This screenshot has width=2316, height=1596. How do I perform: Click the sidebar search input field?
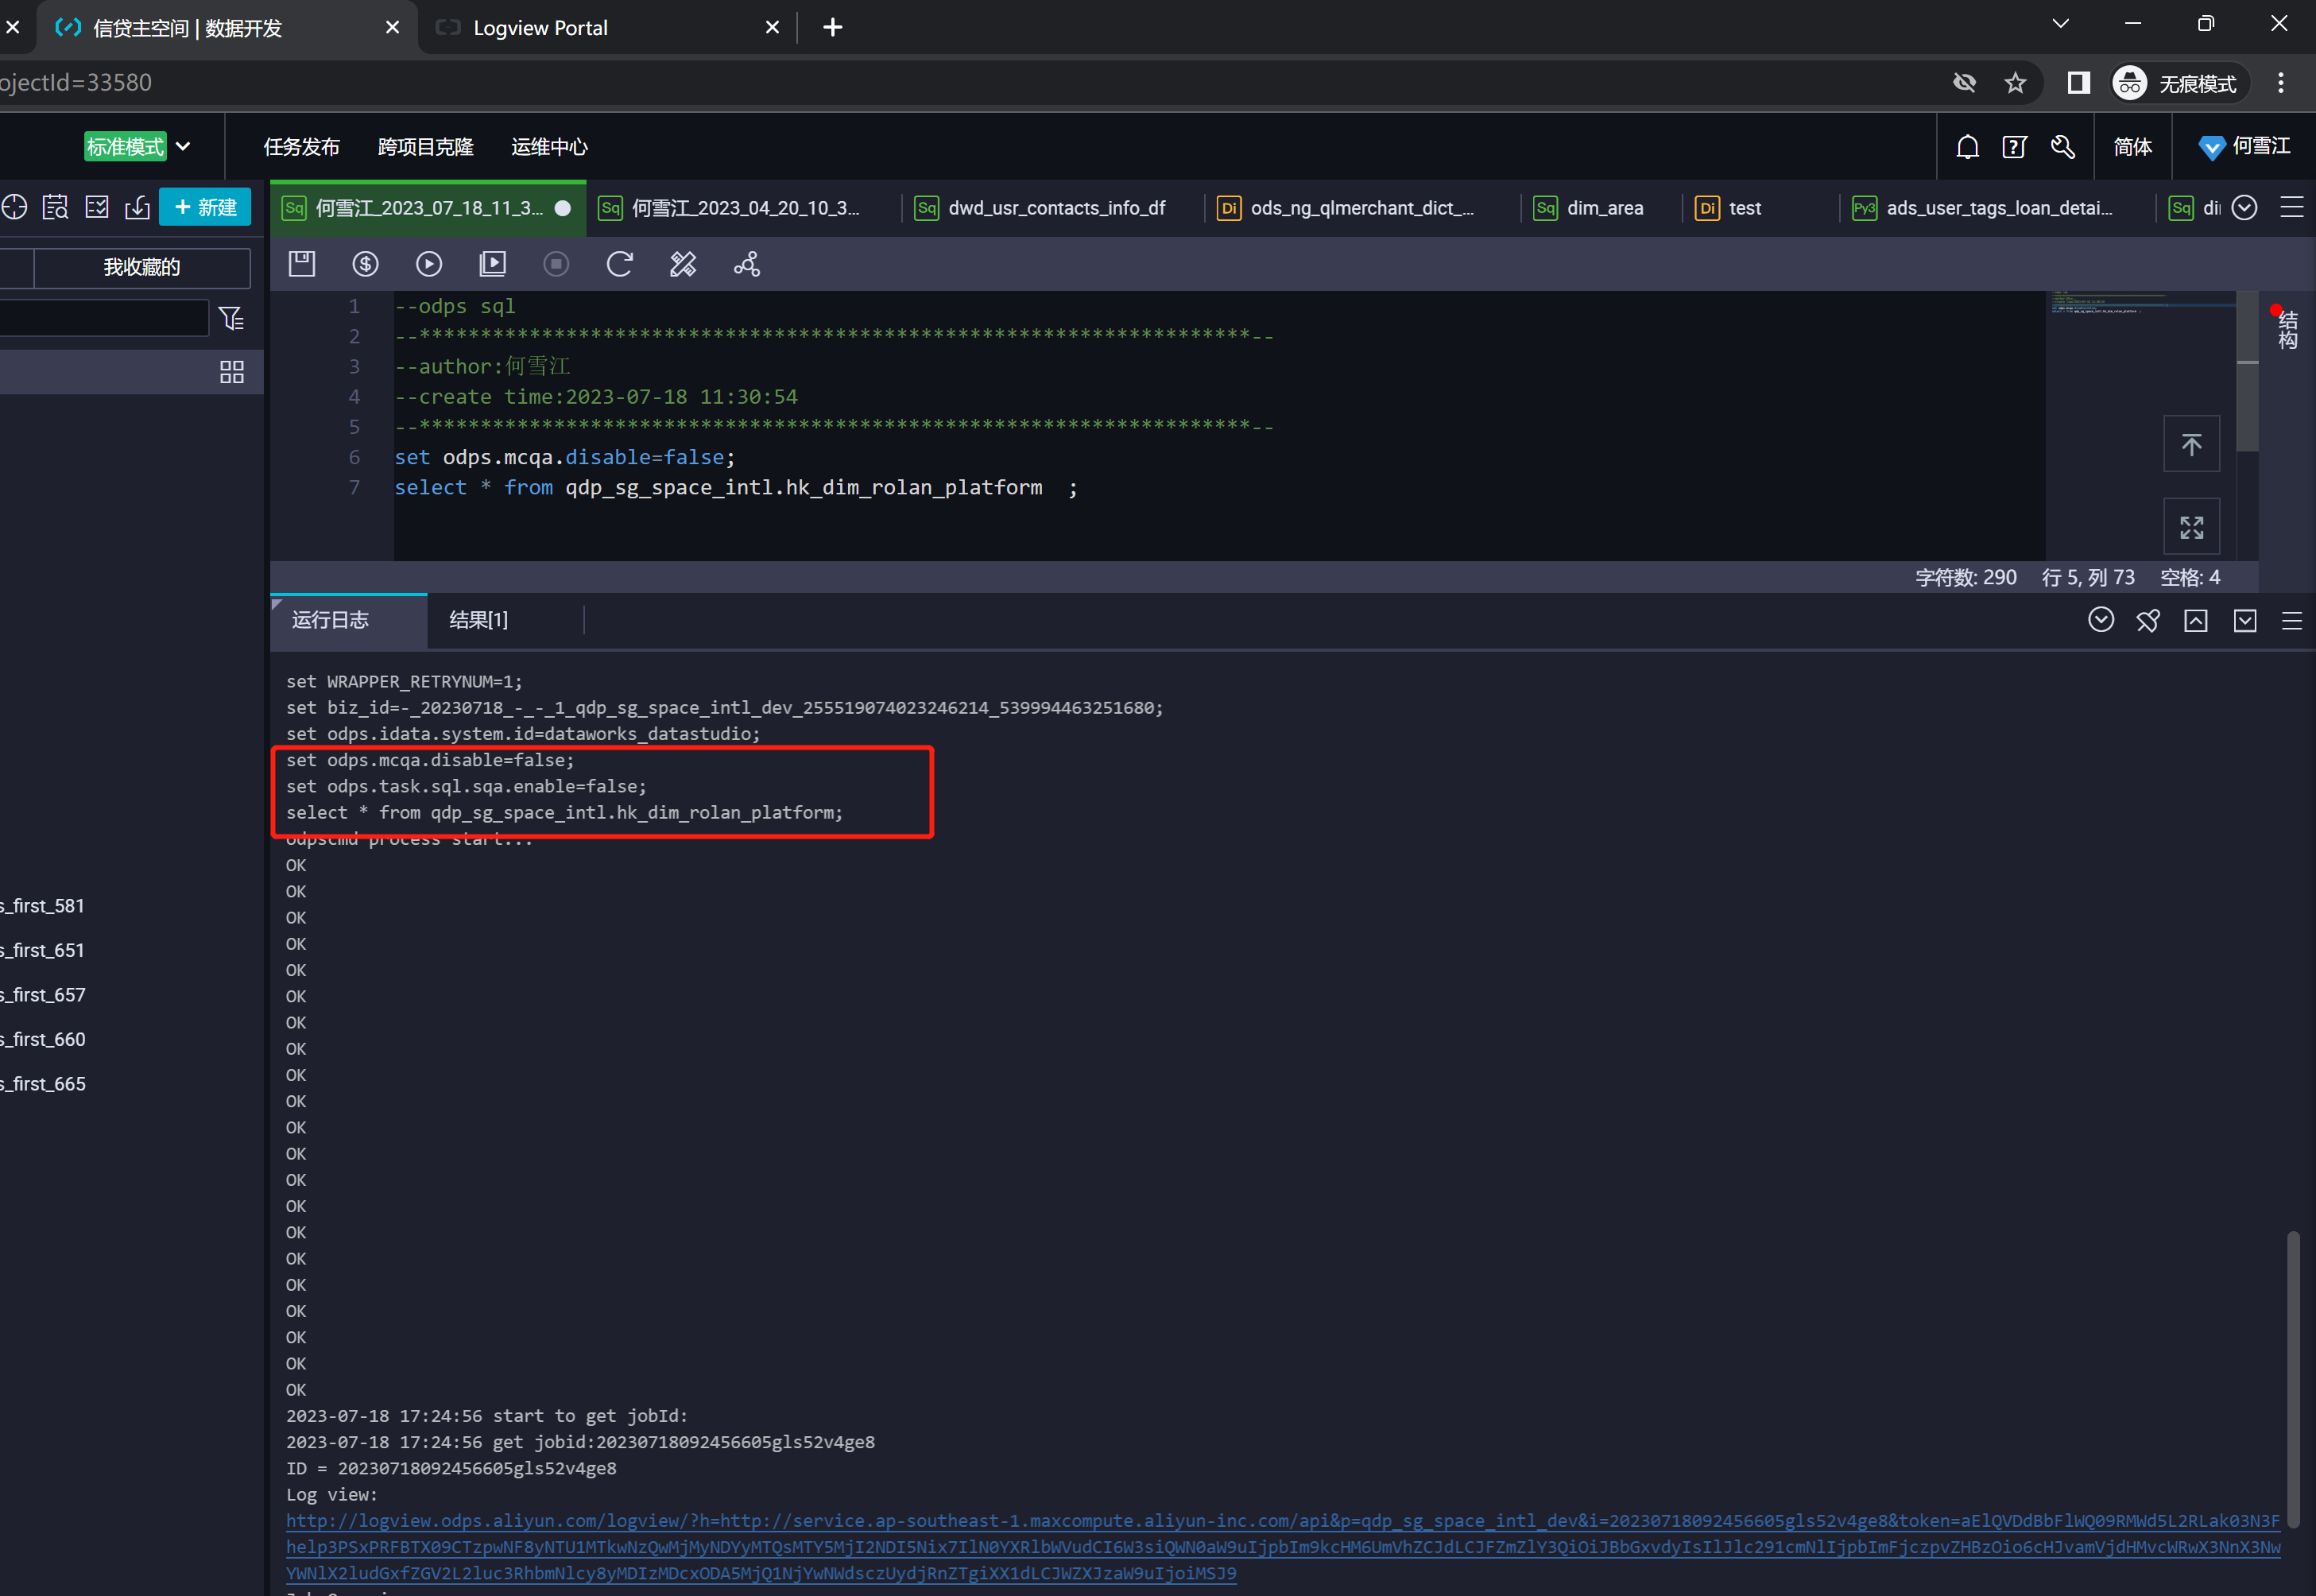coord(104,319)
